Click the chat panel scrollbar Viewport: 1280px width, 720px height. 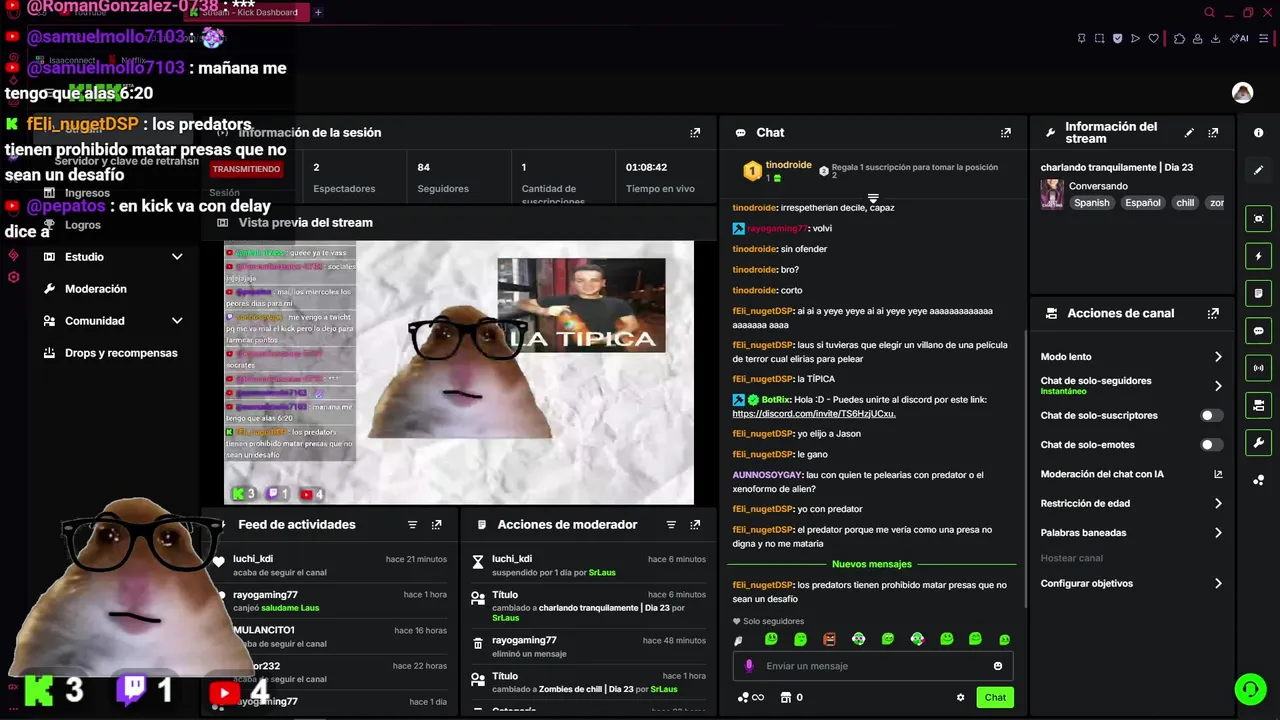[1025, 468]
